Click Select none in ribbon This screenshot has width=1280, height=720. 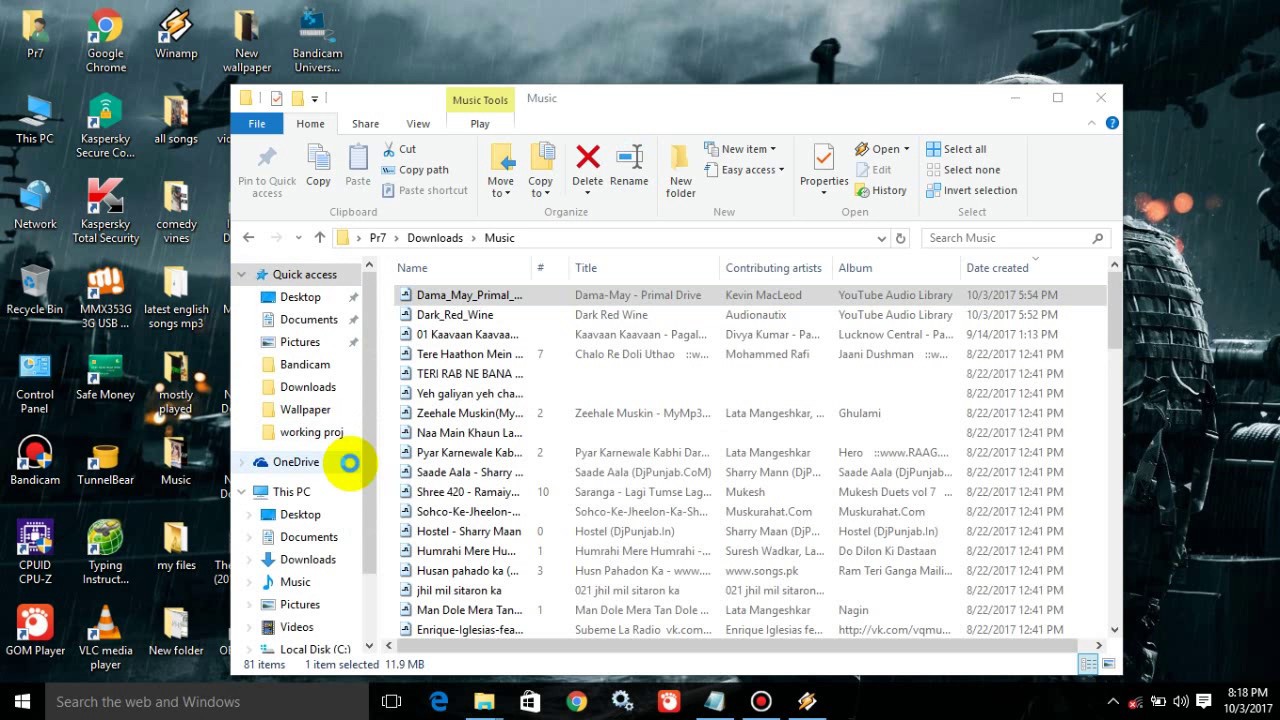coord(963,170)
